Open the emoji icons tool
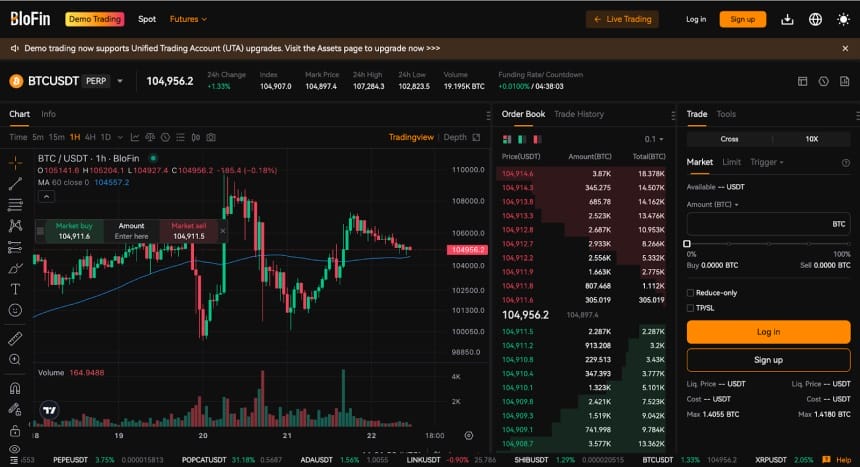Viewport: 860px width, 467px height. [x=15, y=311]
